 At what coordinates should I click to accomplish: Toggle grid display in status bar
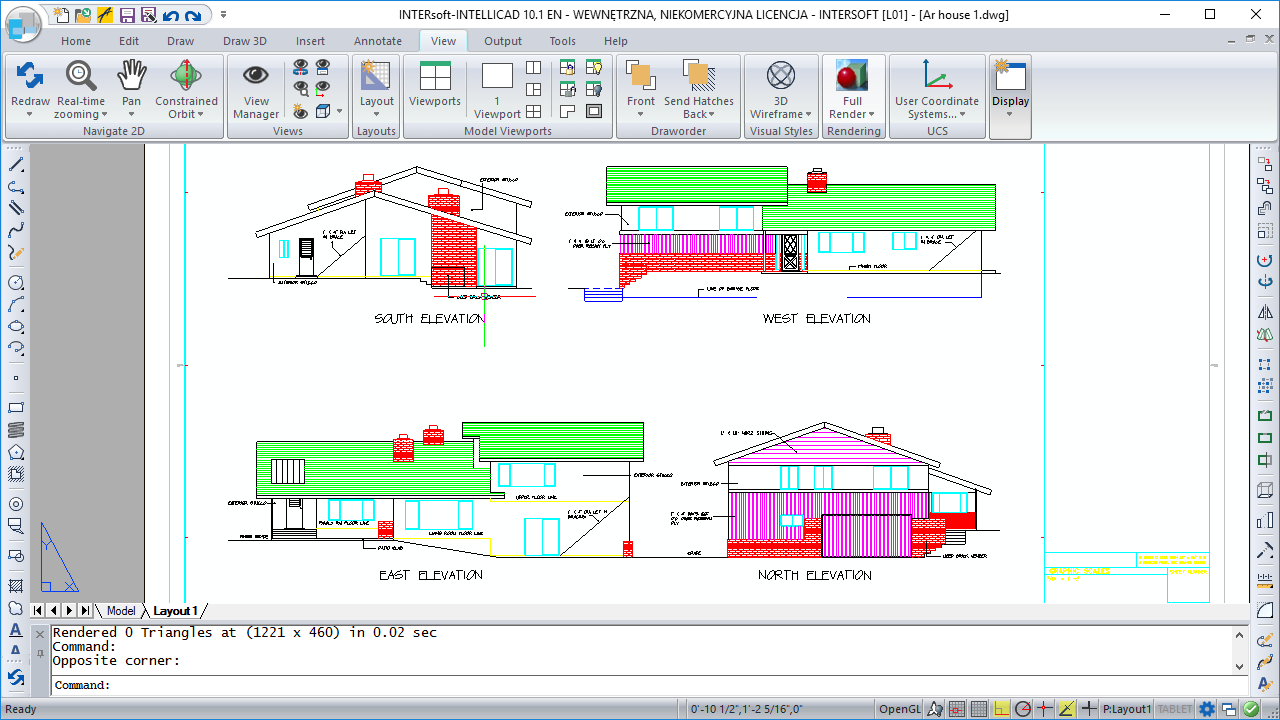[980, 709]
